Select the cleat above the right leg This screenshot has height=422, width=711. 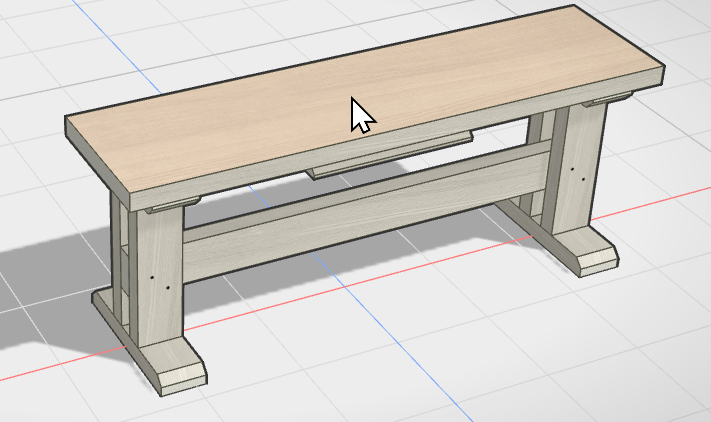(608, 99)
